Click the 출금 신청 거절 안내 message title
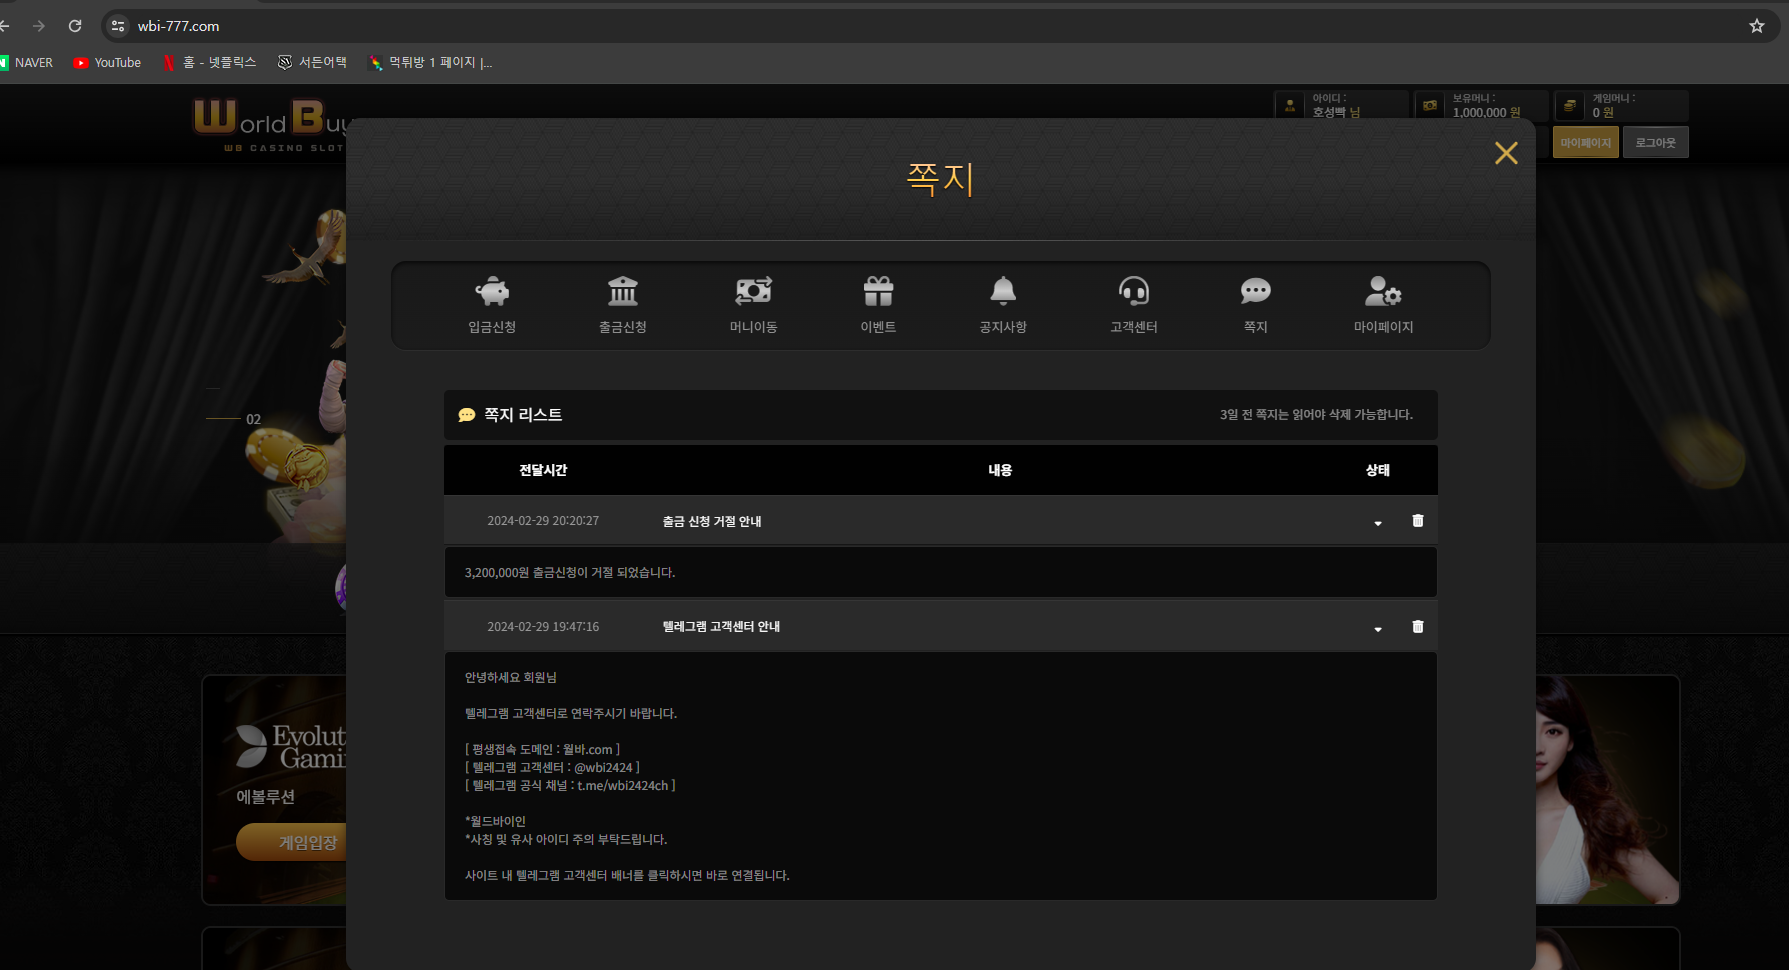The width and height of the screenshot is (1789, 970). point(711,522)
